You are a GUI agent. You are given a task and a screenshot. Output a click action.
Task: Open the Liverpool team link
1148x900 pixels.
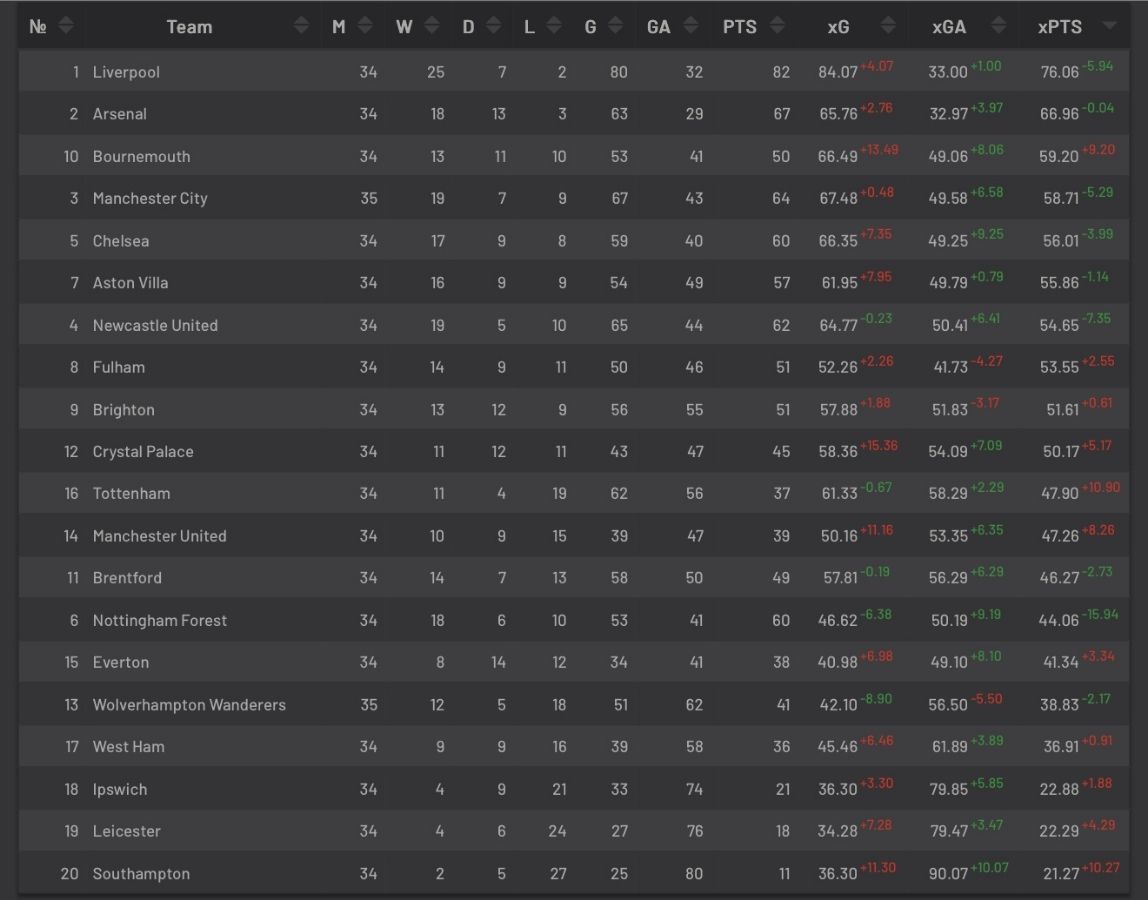(126, 72)
